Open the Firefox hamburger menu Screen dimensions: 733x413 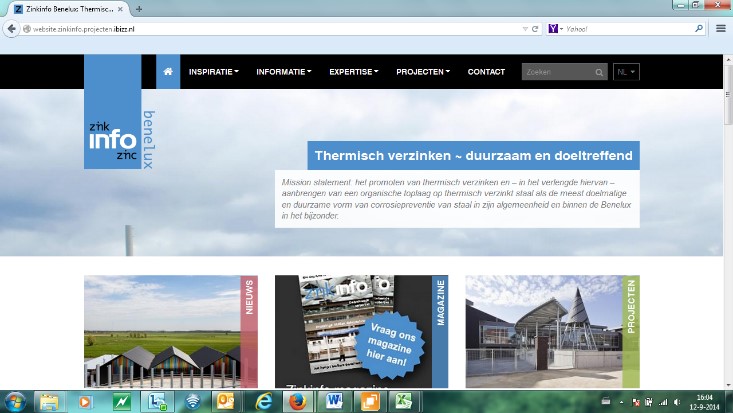tap(721, 29)
